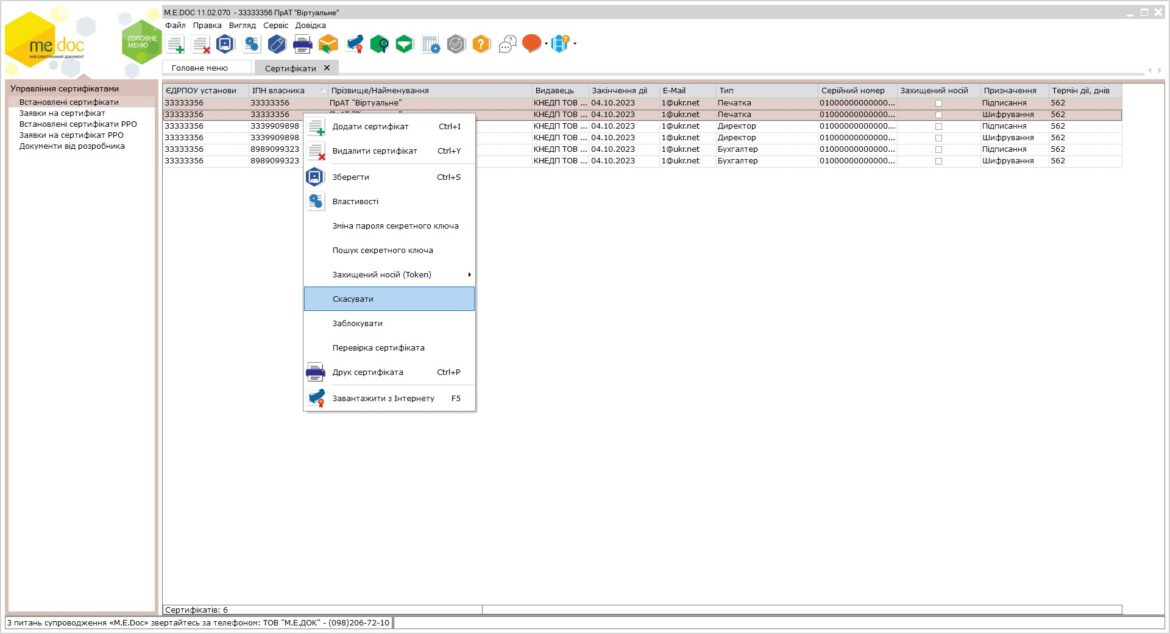Viewport: 1170px width, 634px height.
Task: Toggle Захищений носій checkbox in Печатка Підписання row
Action: [x=939, y=104]
